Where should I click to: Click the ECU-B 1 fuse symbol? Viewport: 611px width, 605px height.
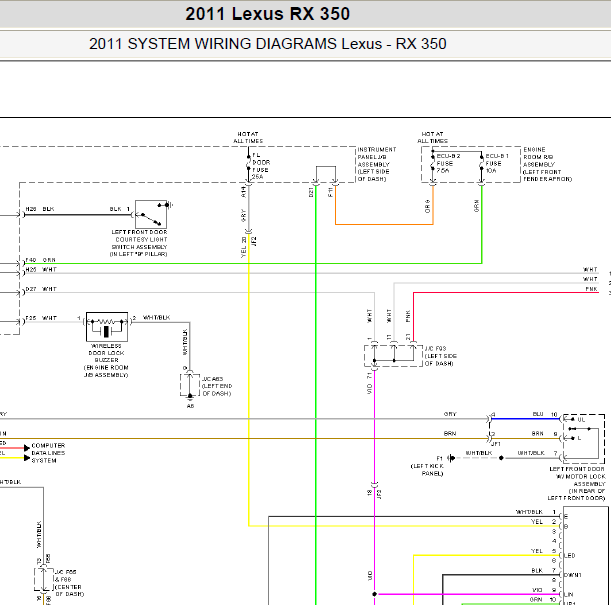pyautogui.click(x=482, y=163)
